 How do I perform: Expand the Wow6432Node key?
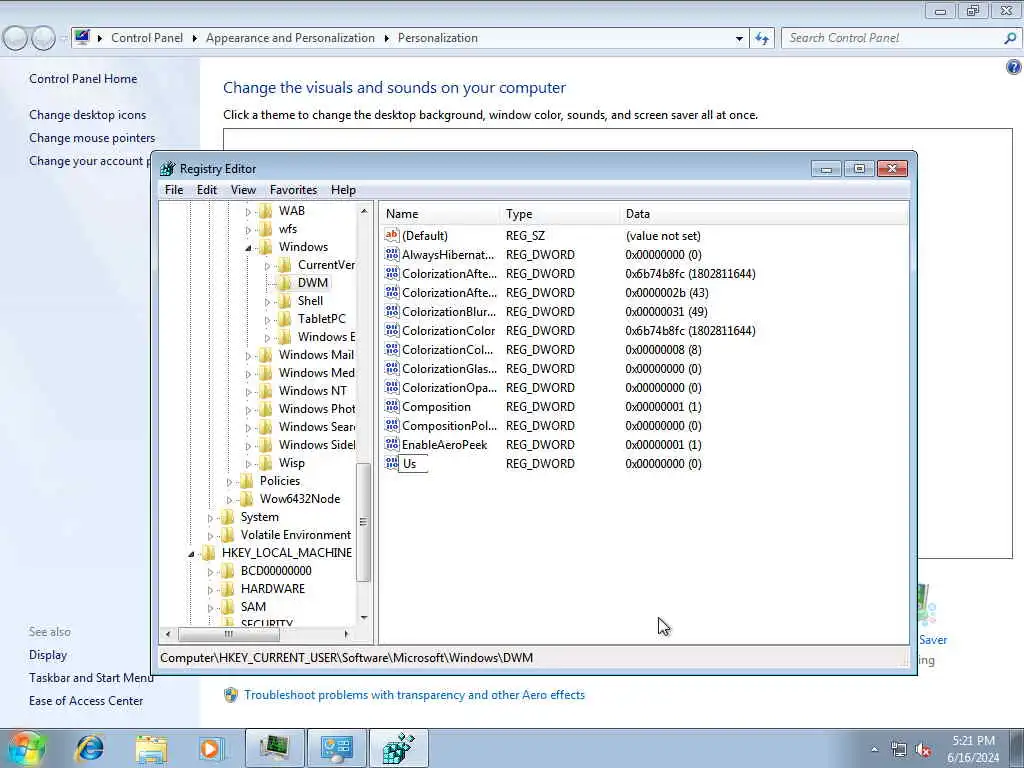click(229, 500)
